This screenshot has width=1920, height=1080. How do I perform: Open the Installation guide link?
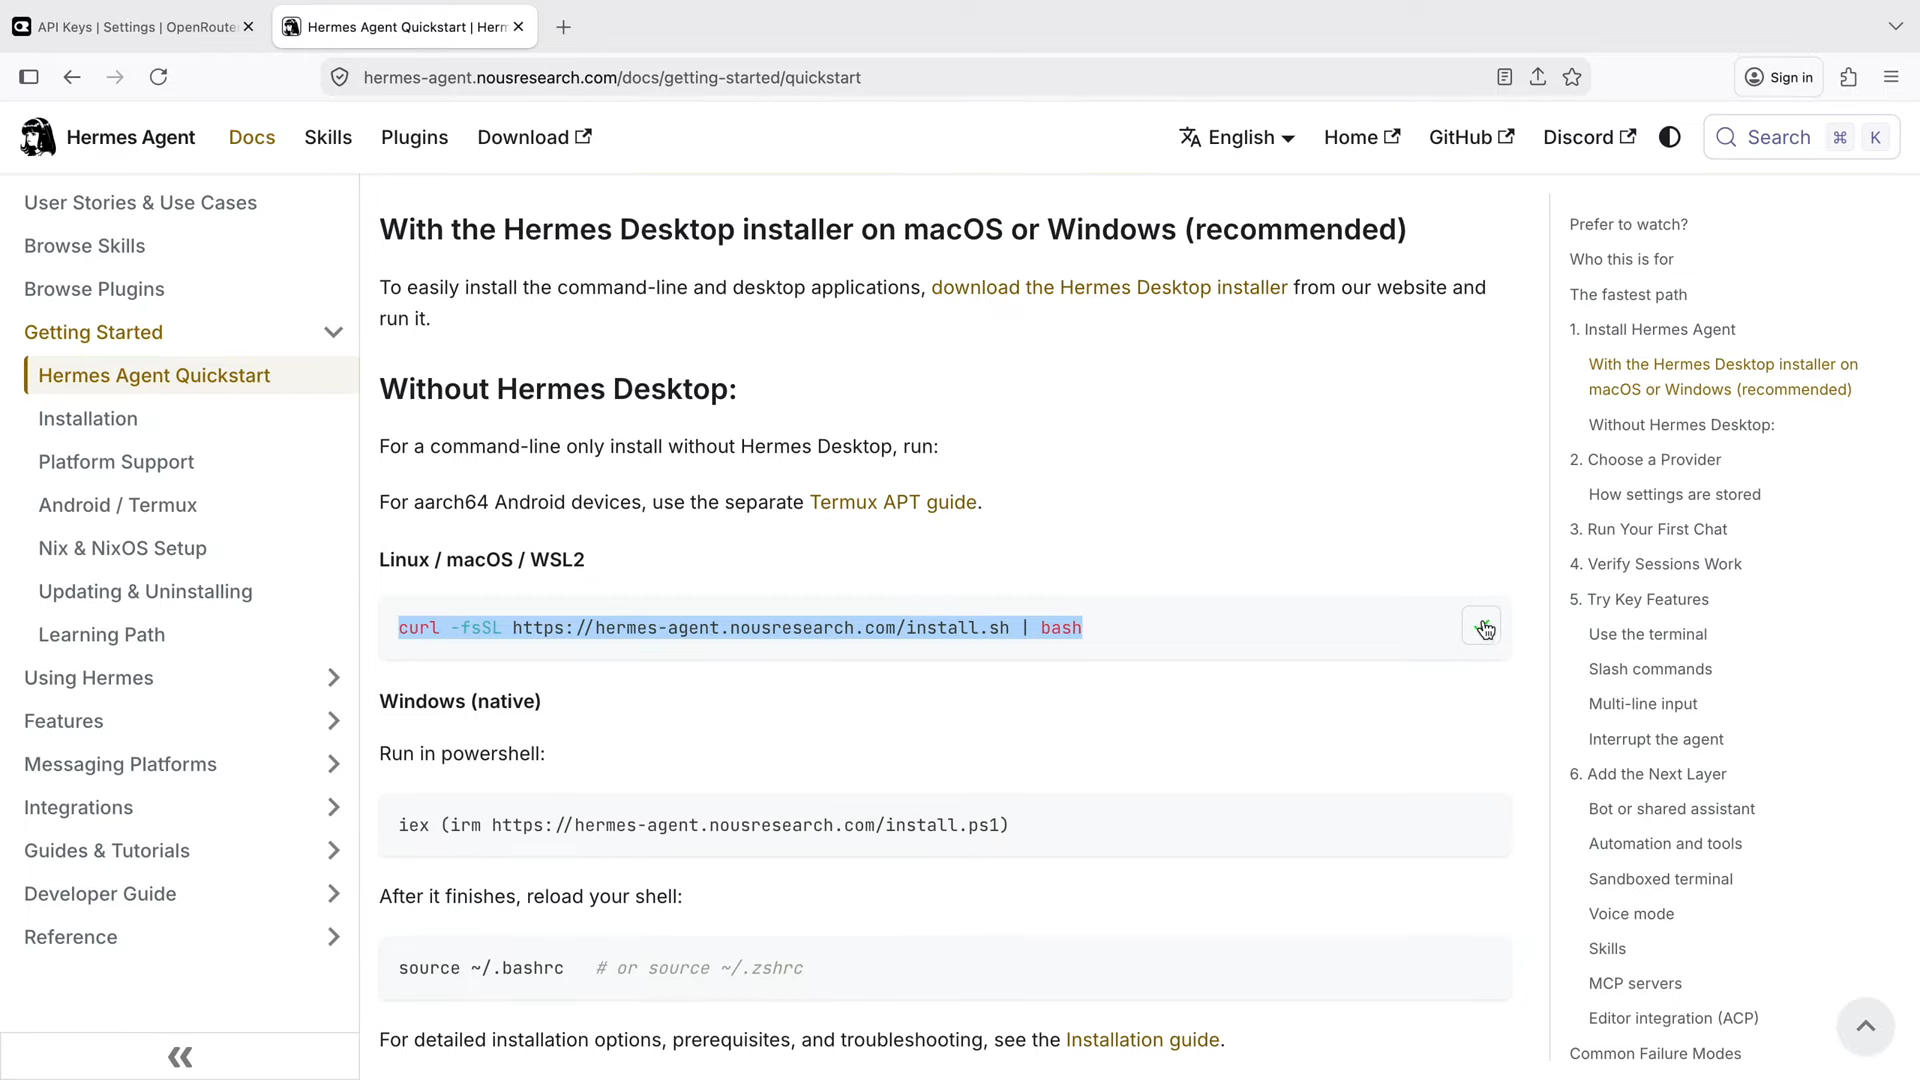tap(1142, 1040)
